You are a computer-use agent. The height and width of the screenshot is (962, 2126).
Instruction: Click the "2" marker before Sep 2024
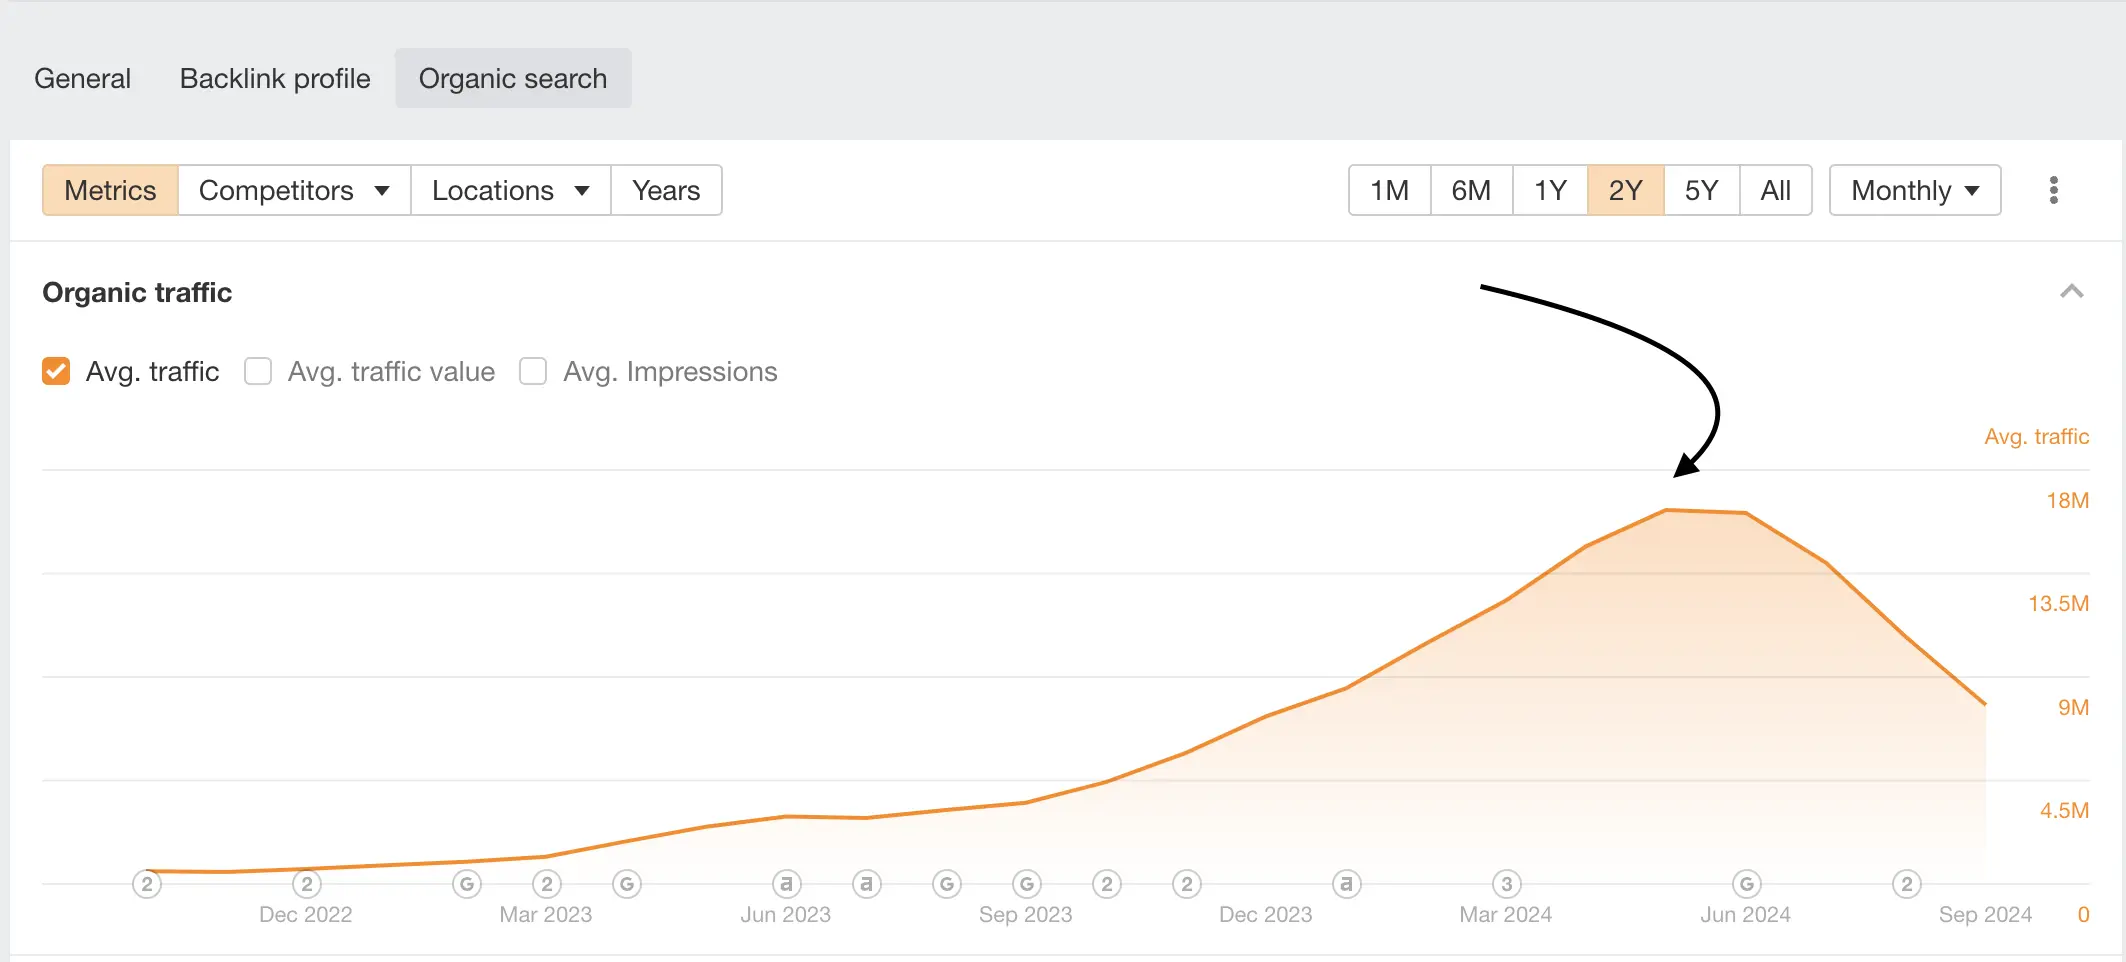tap(1906, 884)
